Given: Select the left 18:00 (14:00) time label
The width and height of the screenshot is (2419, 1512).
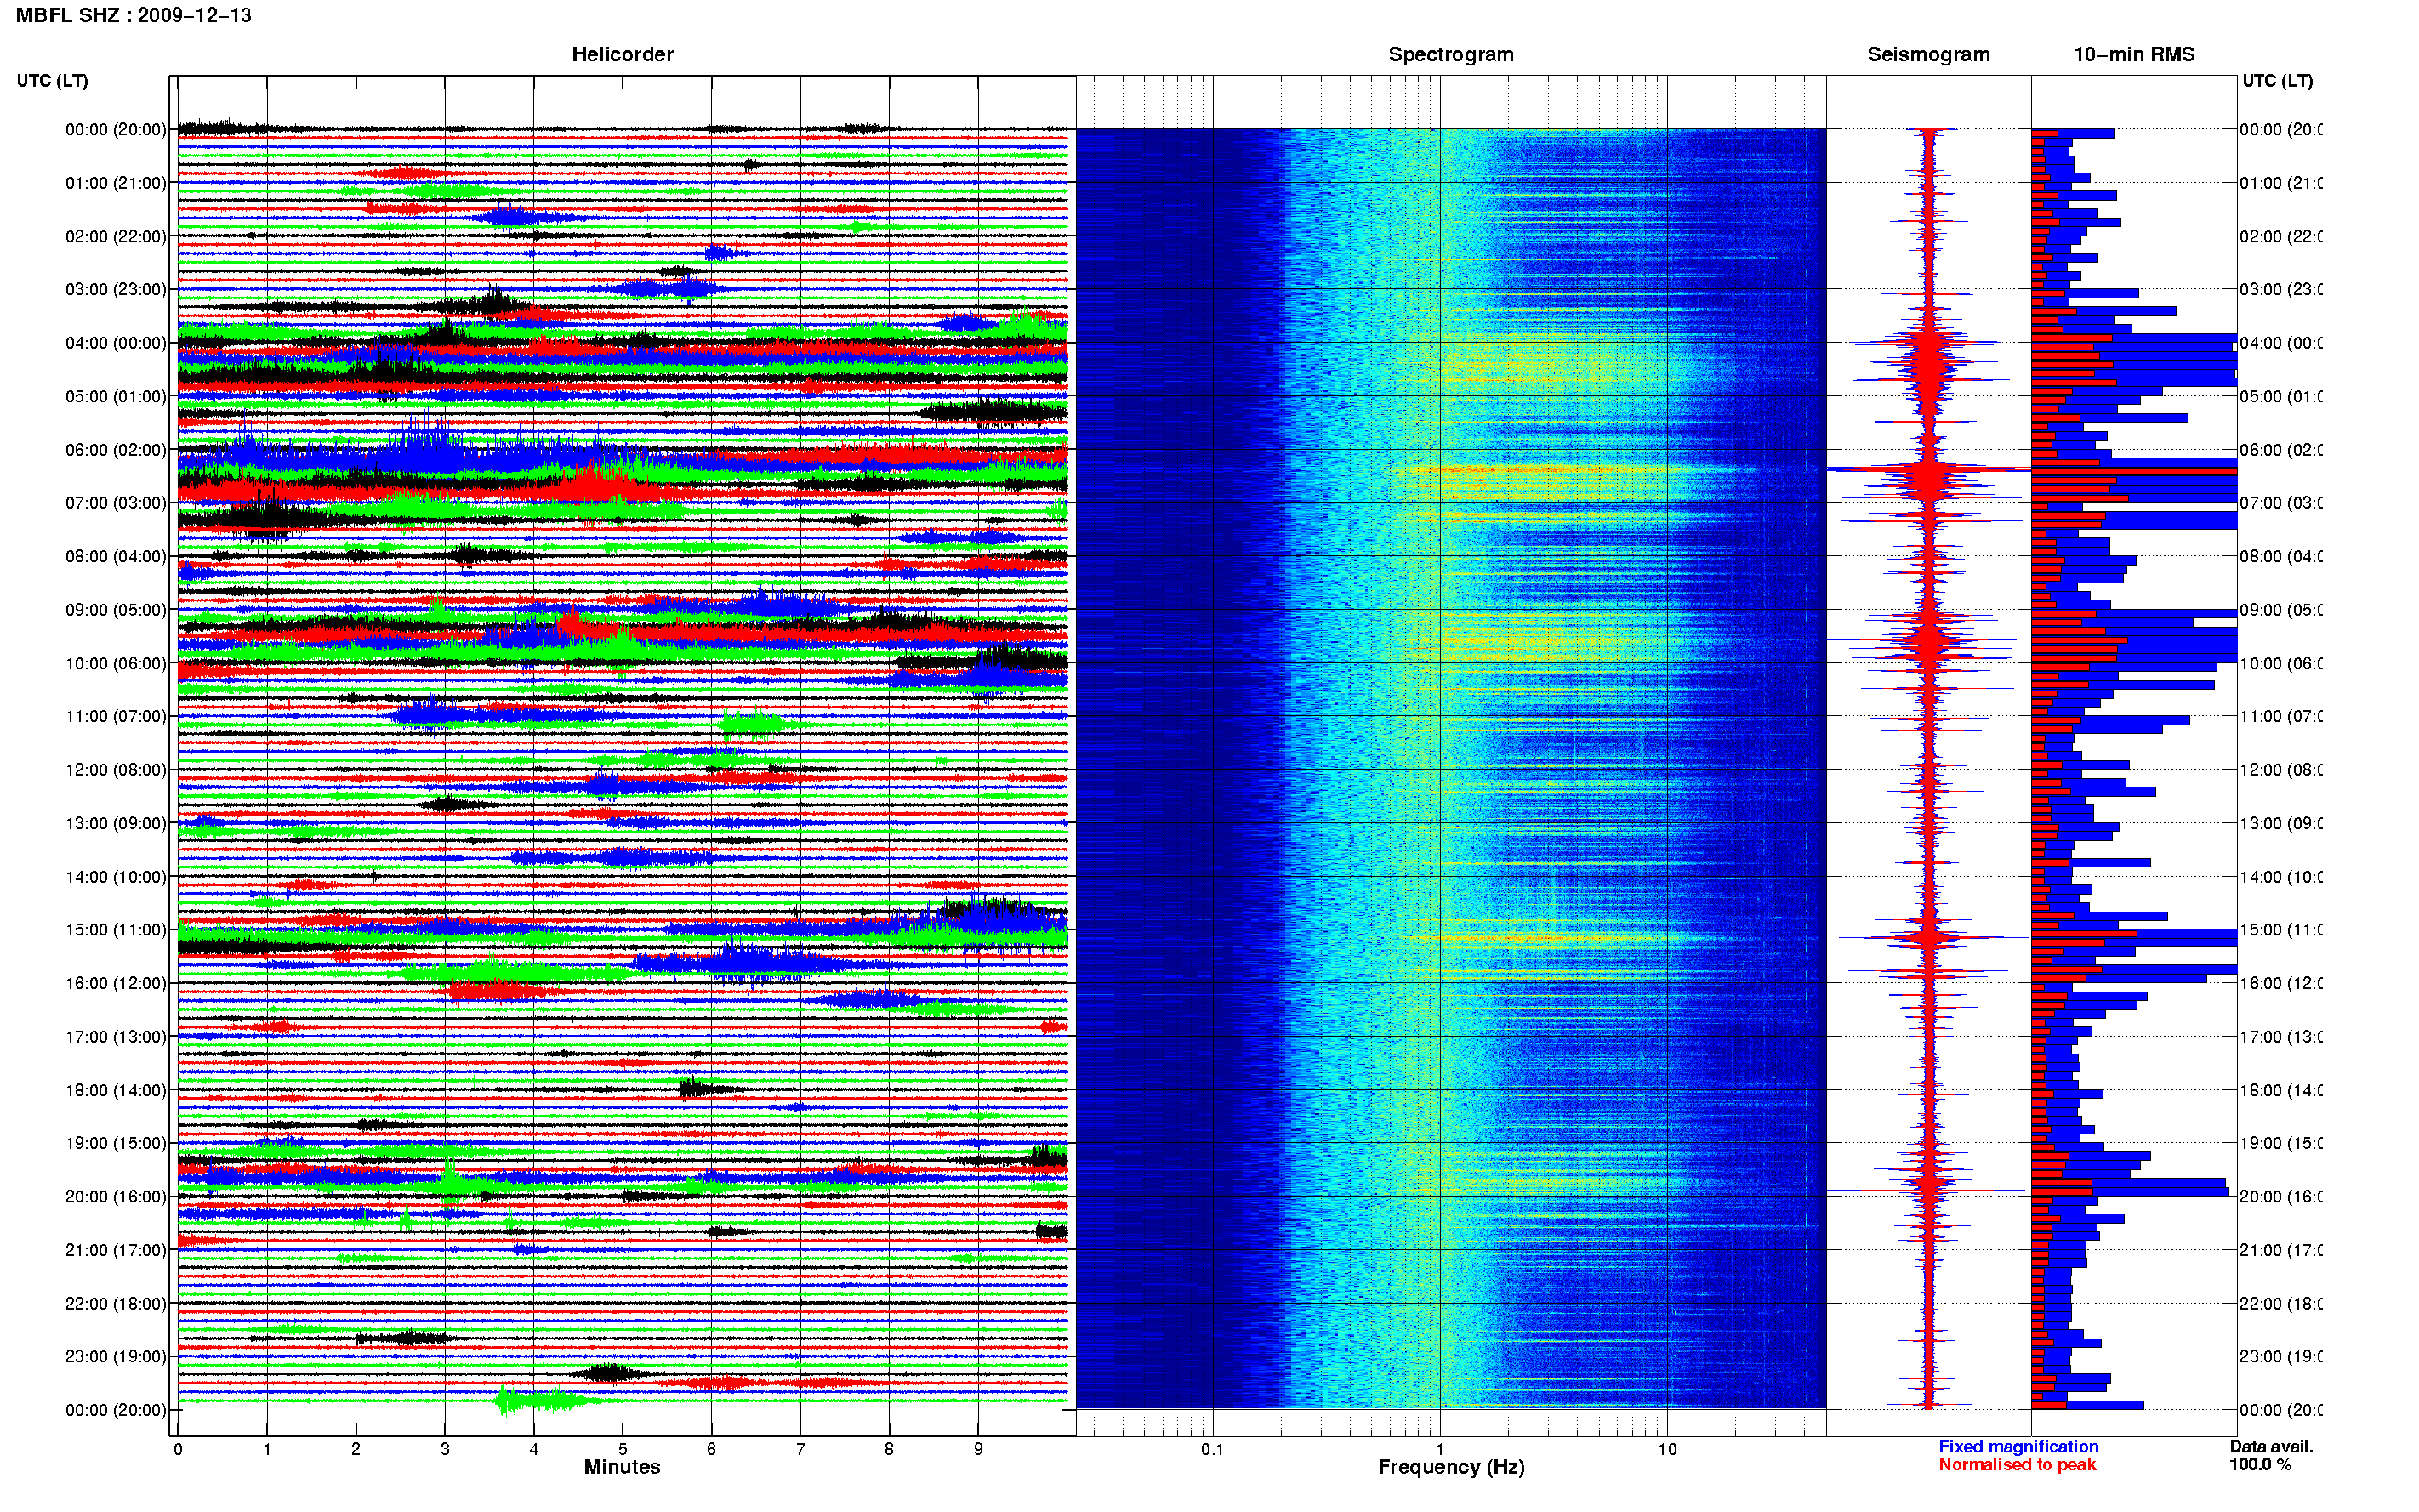Looking at the screenshot, I should [116, 1090].
